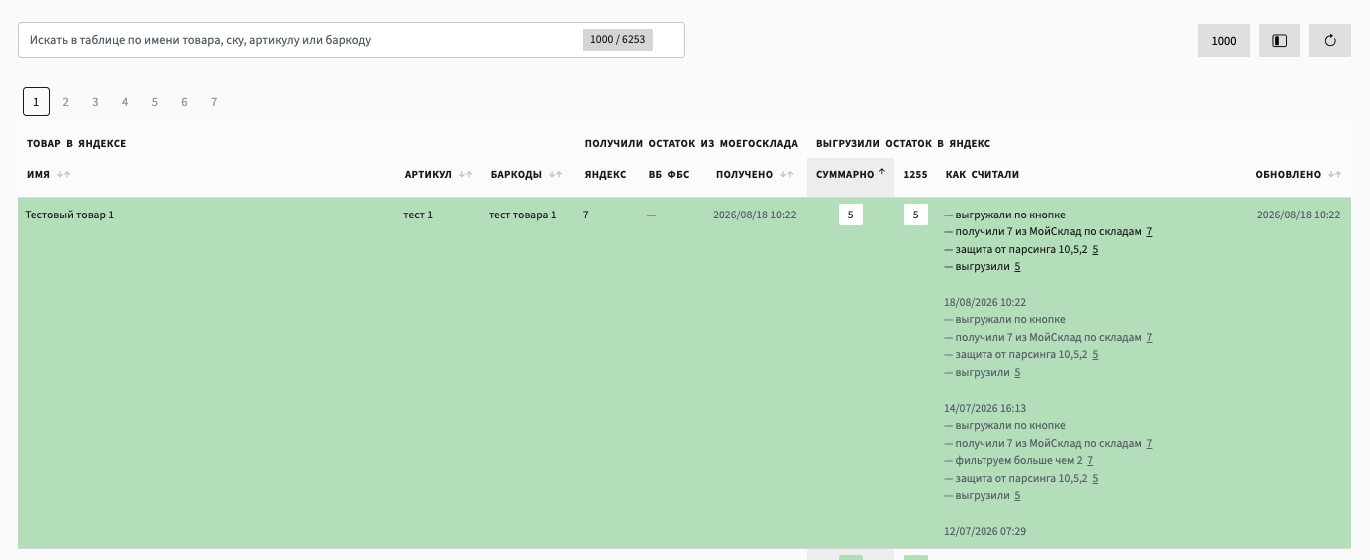Click the 'Товар в Яндексе' group header
Screen dimensions: 1370x560
coord(76,144)
